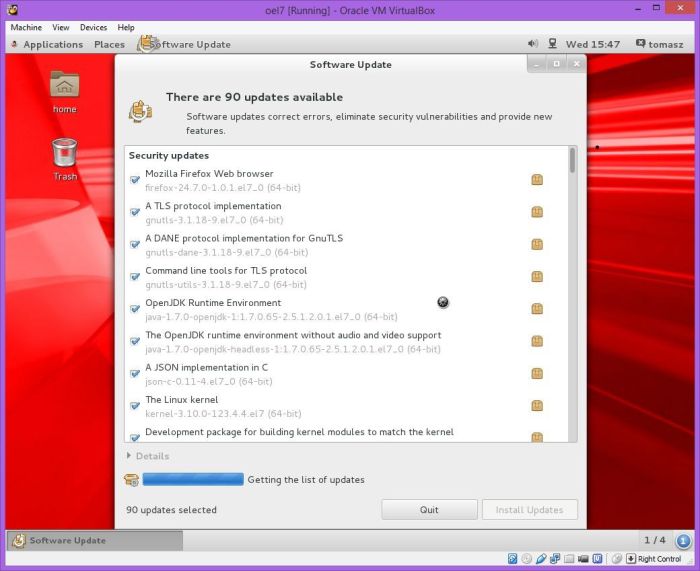Click the update list progress bar
Screen dimensions: 700x571
pos(193,480)
